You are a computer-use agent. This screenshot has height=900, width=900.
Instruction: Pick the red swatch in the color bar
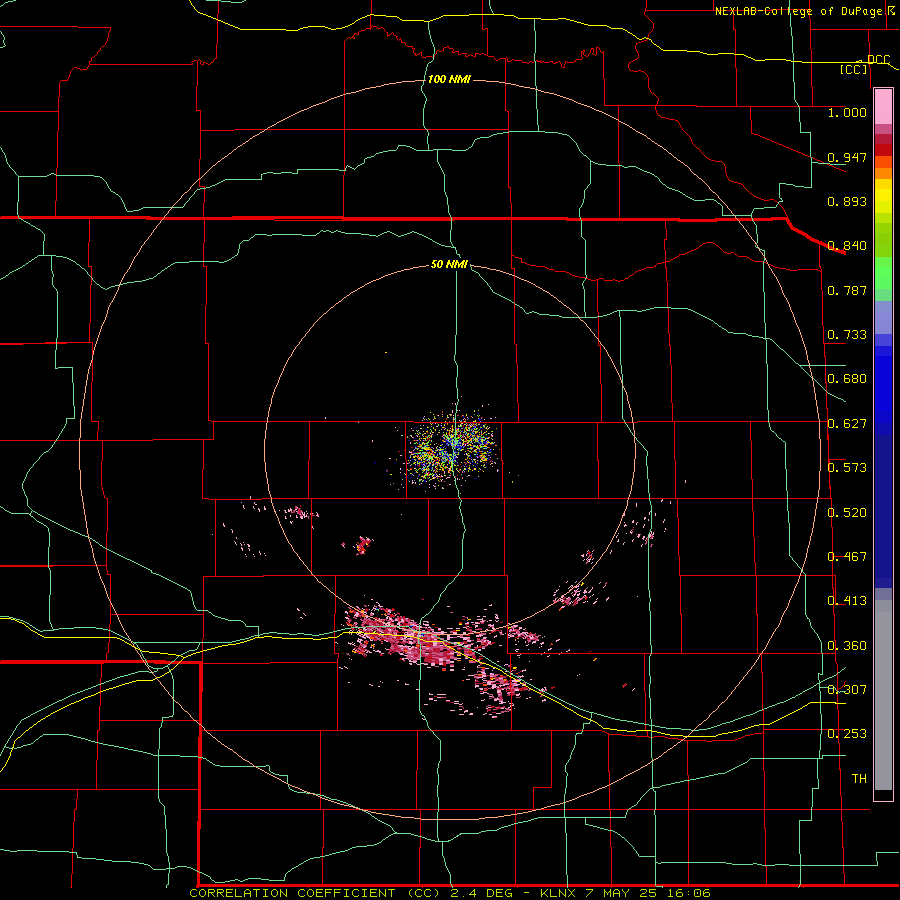click(x=883, y=150)
